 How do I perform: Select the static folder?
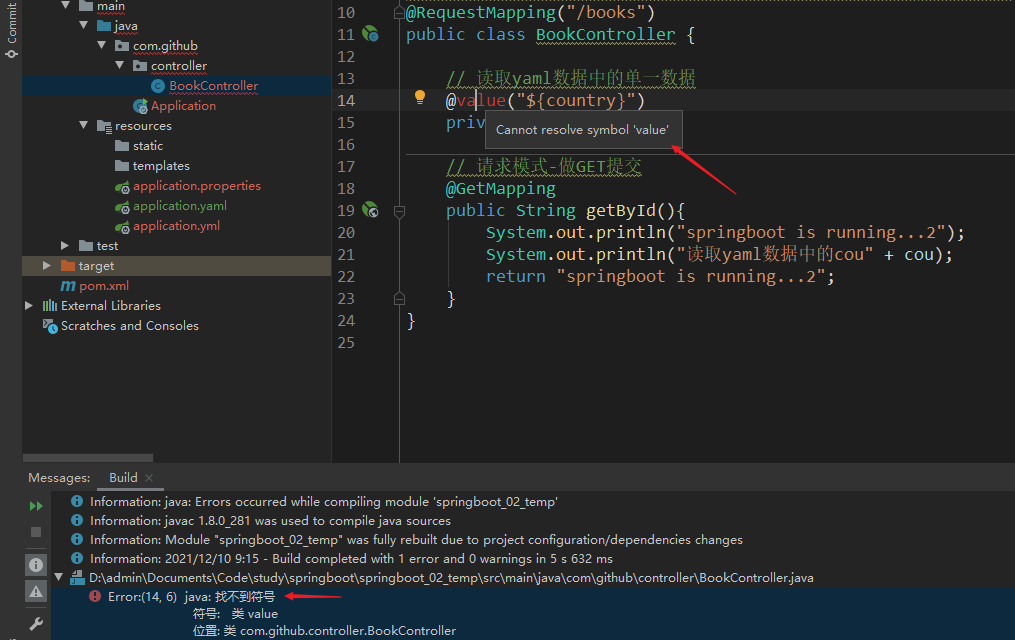click(x=148, y=146)
